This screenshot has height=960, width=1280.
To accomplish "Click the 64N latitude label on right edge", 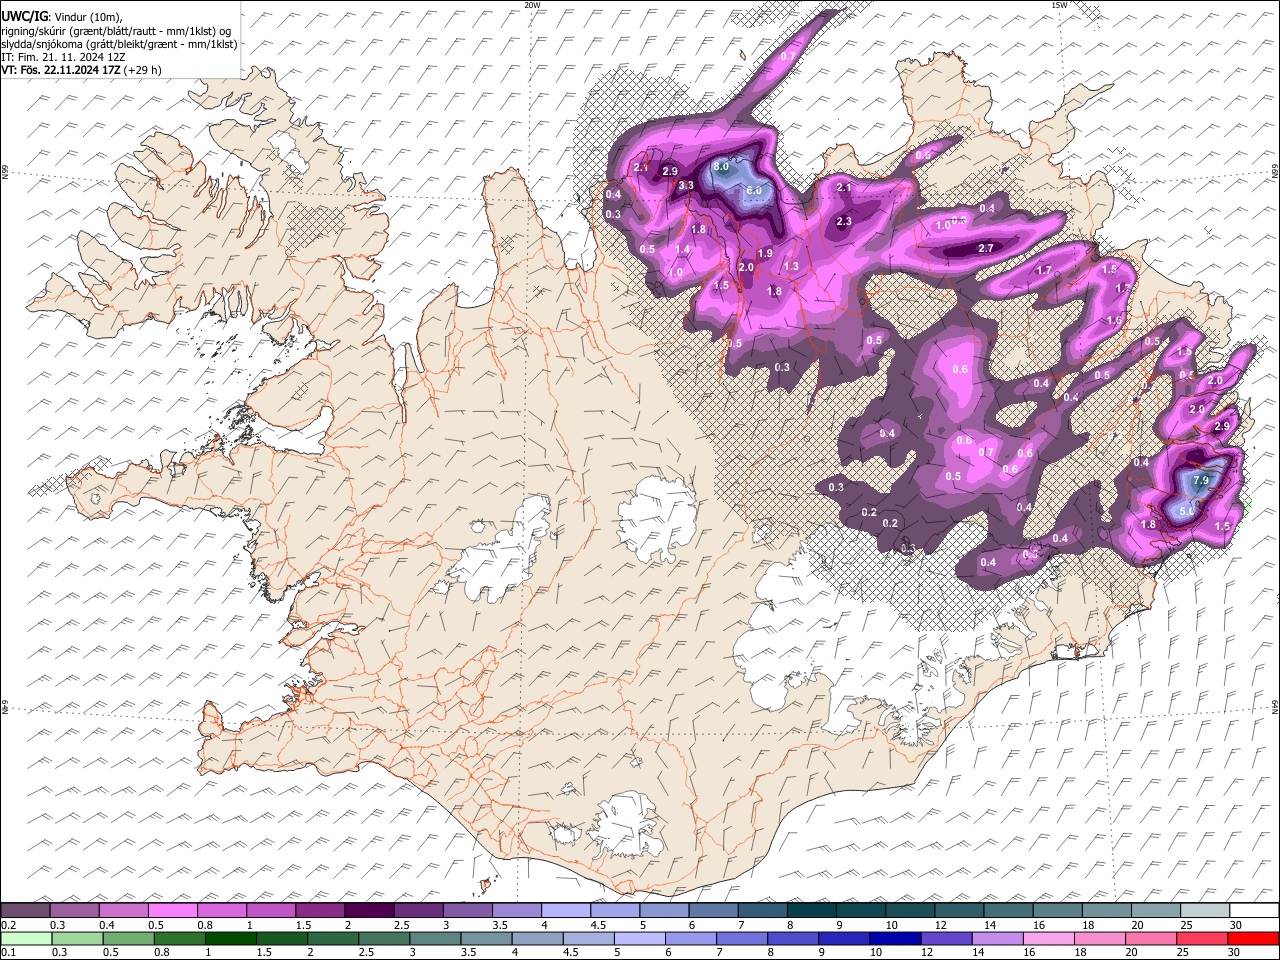I will point(1275,707).
